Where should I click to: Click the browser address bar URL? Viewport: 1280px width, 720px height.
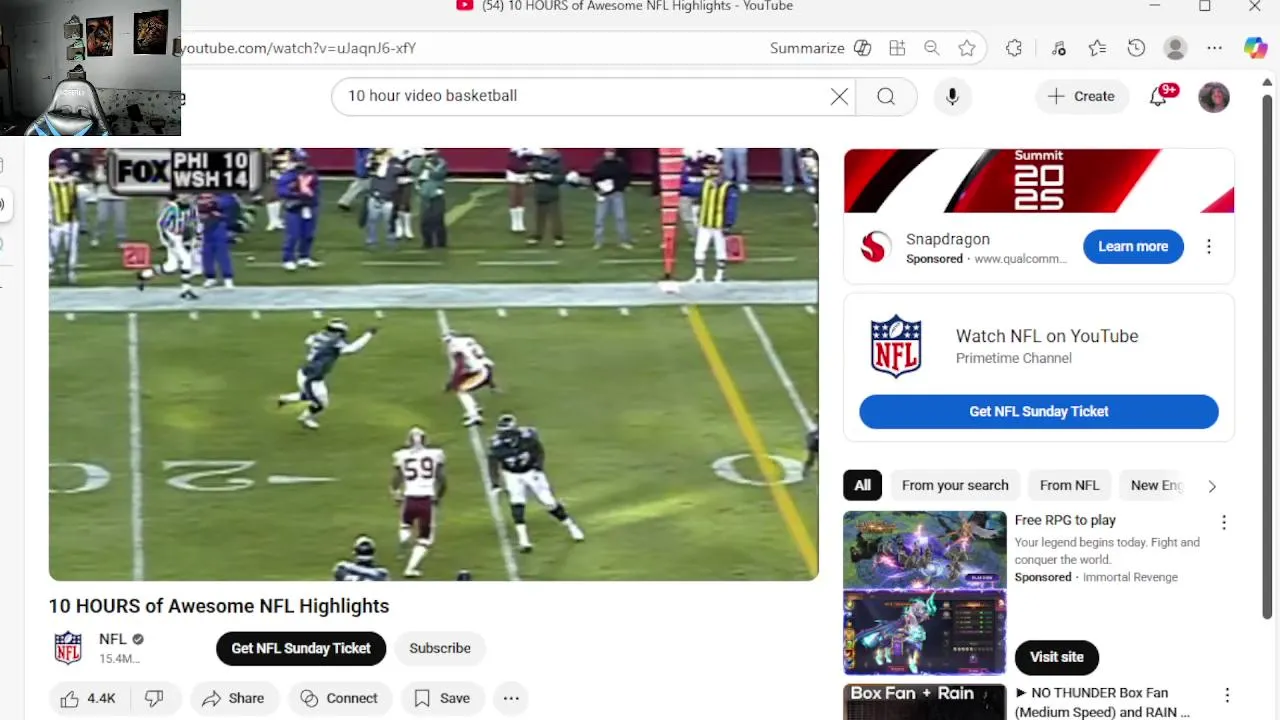click(x=297, y=48)
